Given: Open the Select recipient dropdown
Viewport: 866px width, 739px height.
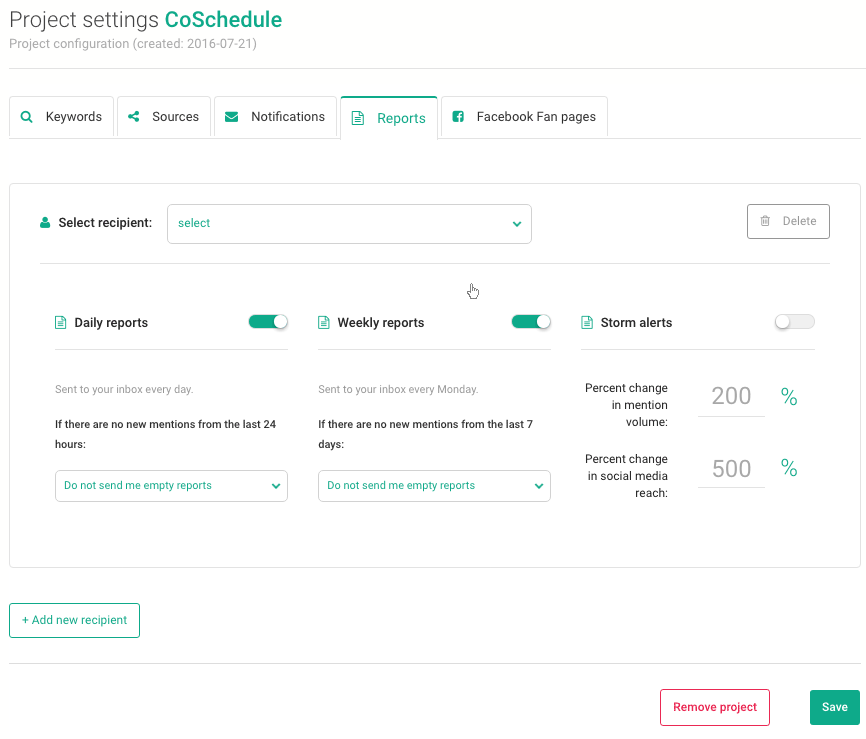Looking at the screenshot, I should 349,224.
